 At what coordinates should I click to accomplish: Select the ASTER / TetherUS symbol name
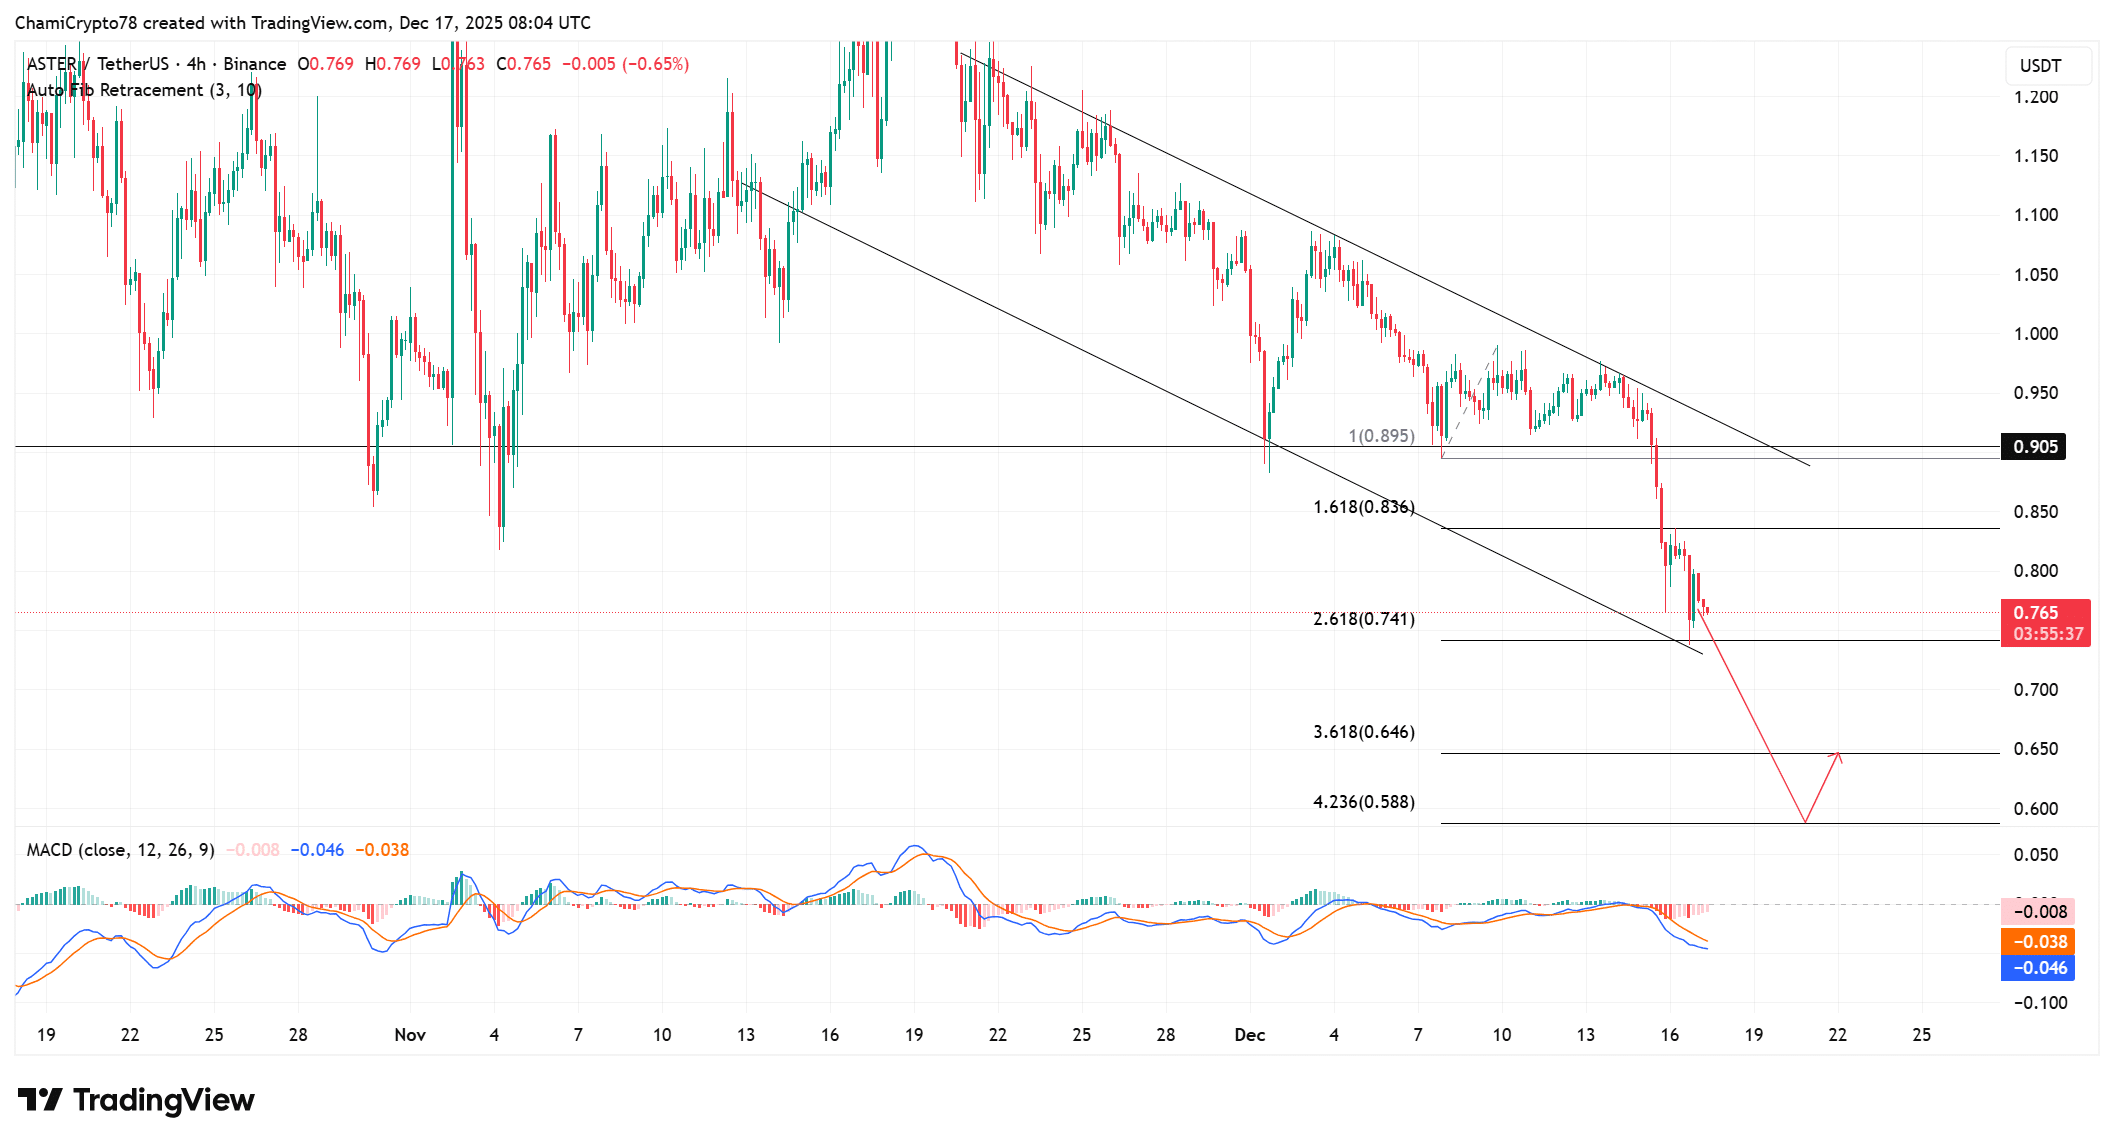[x=95, y=63]
